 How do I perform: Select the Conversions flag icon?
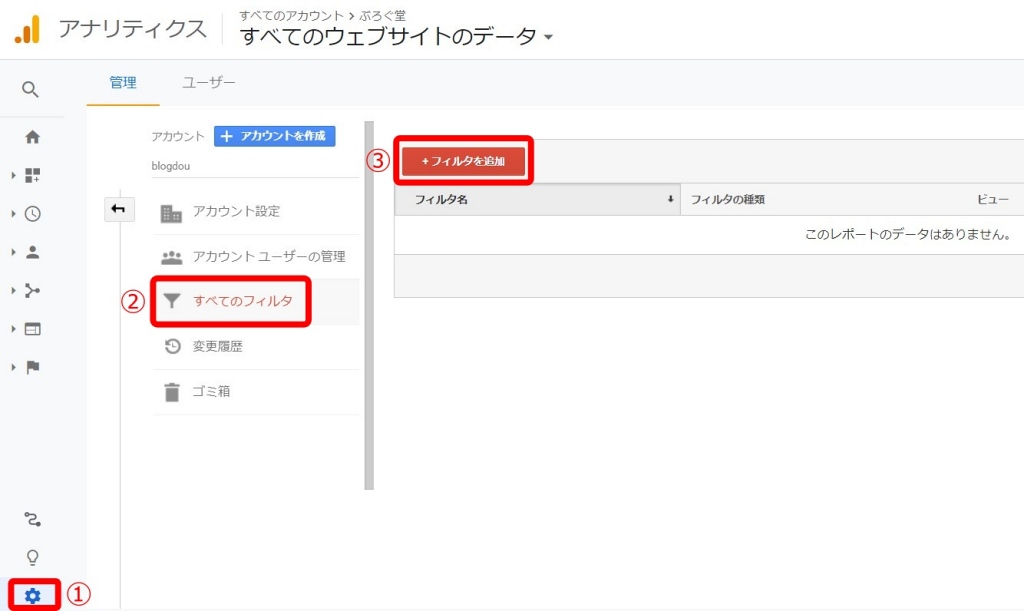point(31,364)
